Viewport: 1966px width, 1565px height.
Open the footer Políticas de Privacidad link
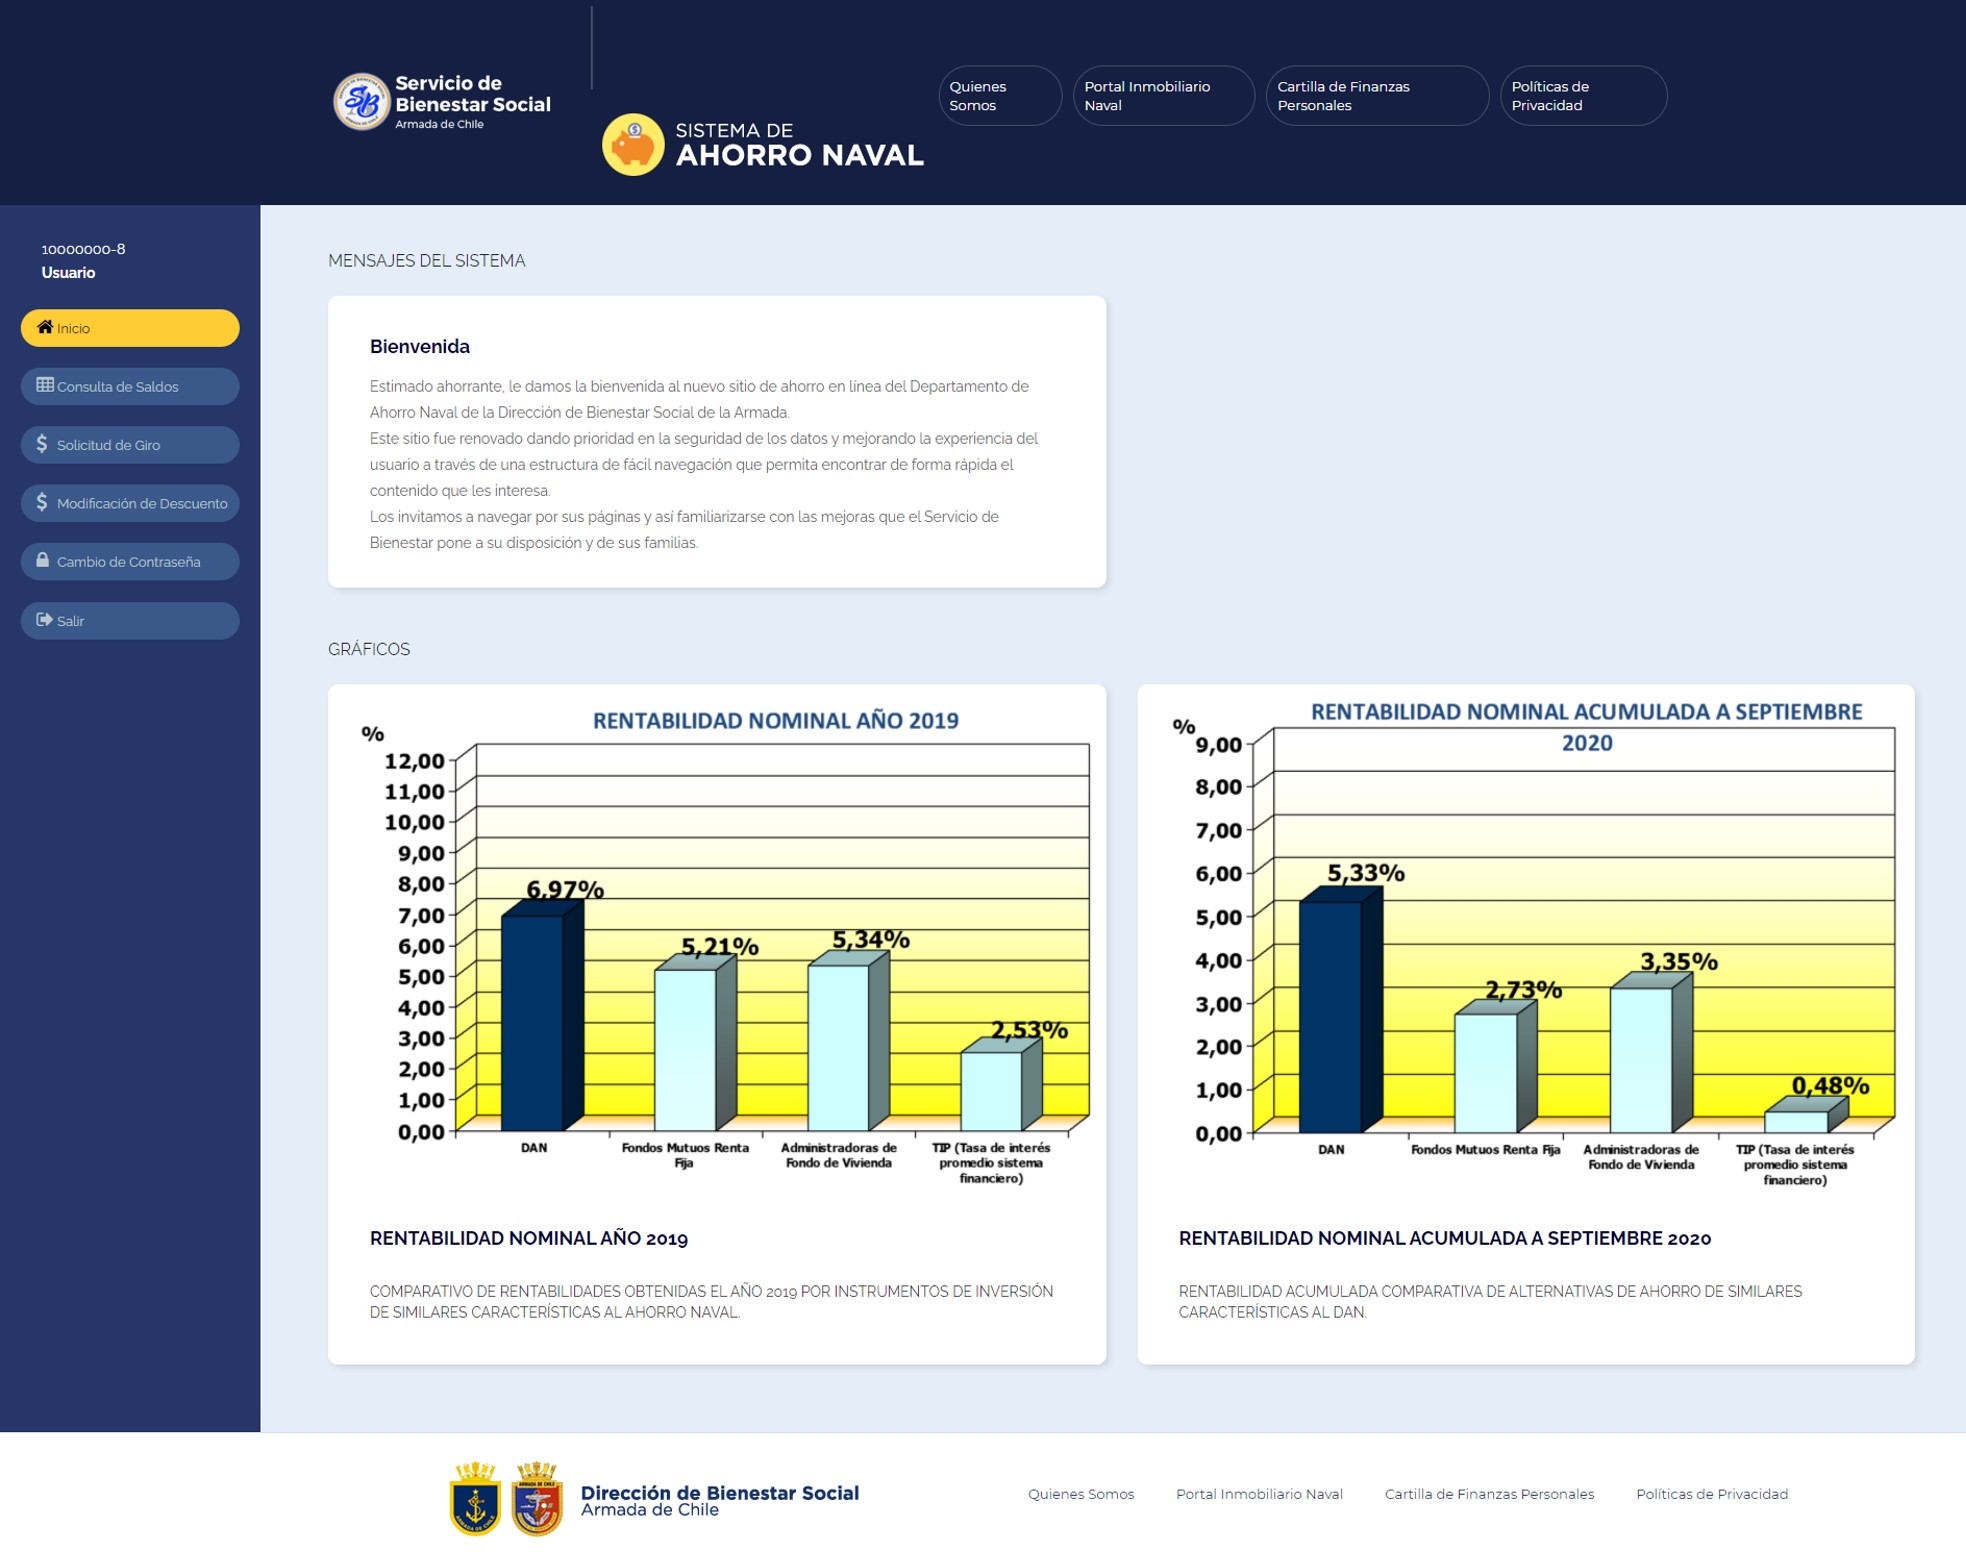1712,1494
